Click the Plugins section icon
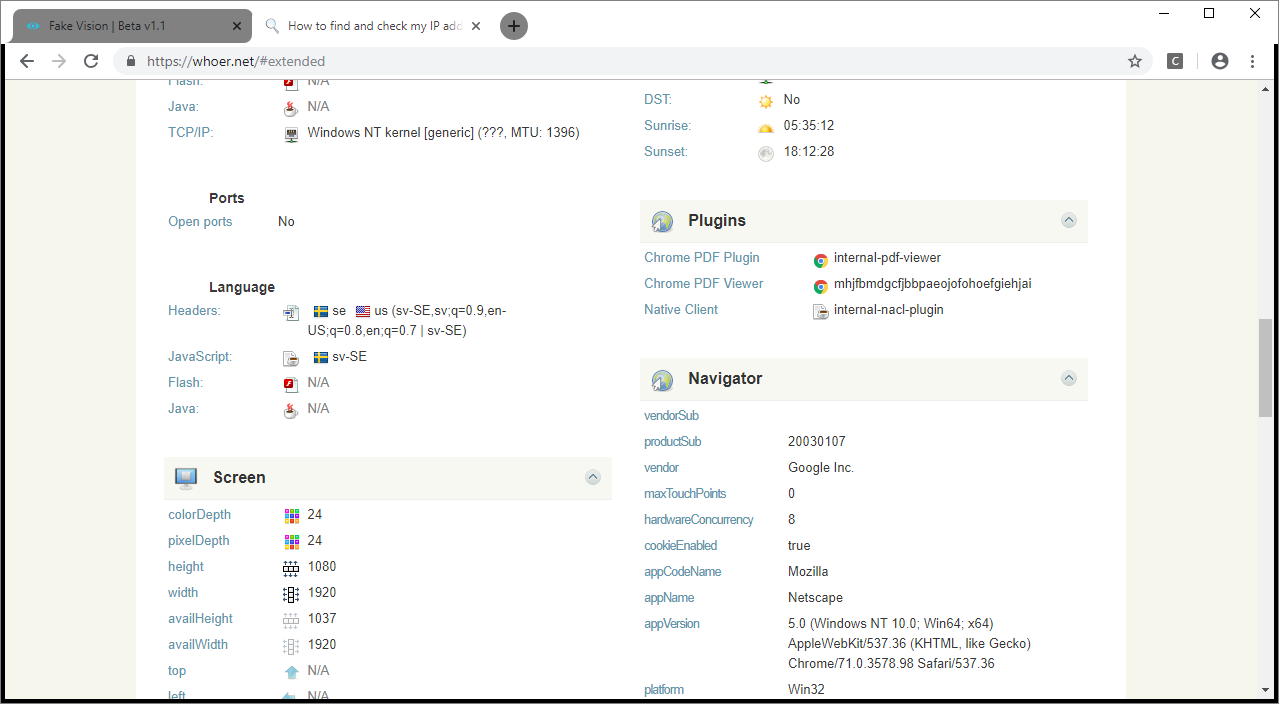Screen dimensions: 1279x704 click(662, 221)
